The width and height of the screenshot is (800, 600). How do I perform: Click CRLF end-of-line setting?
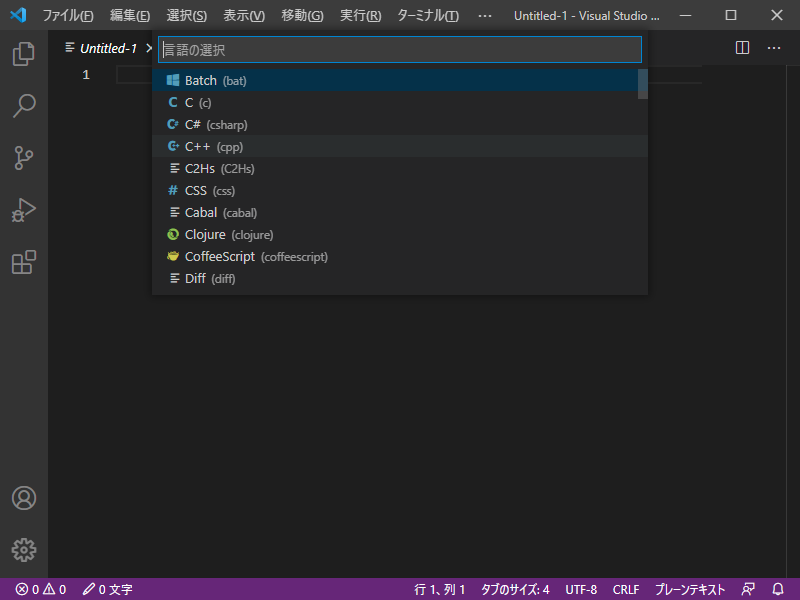point(626,589)
